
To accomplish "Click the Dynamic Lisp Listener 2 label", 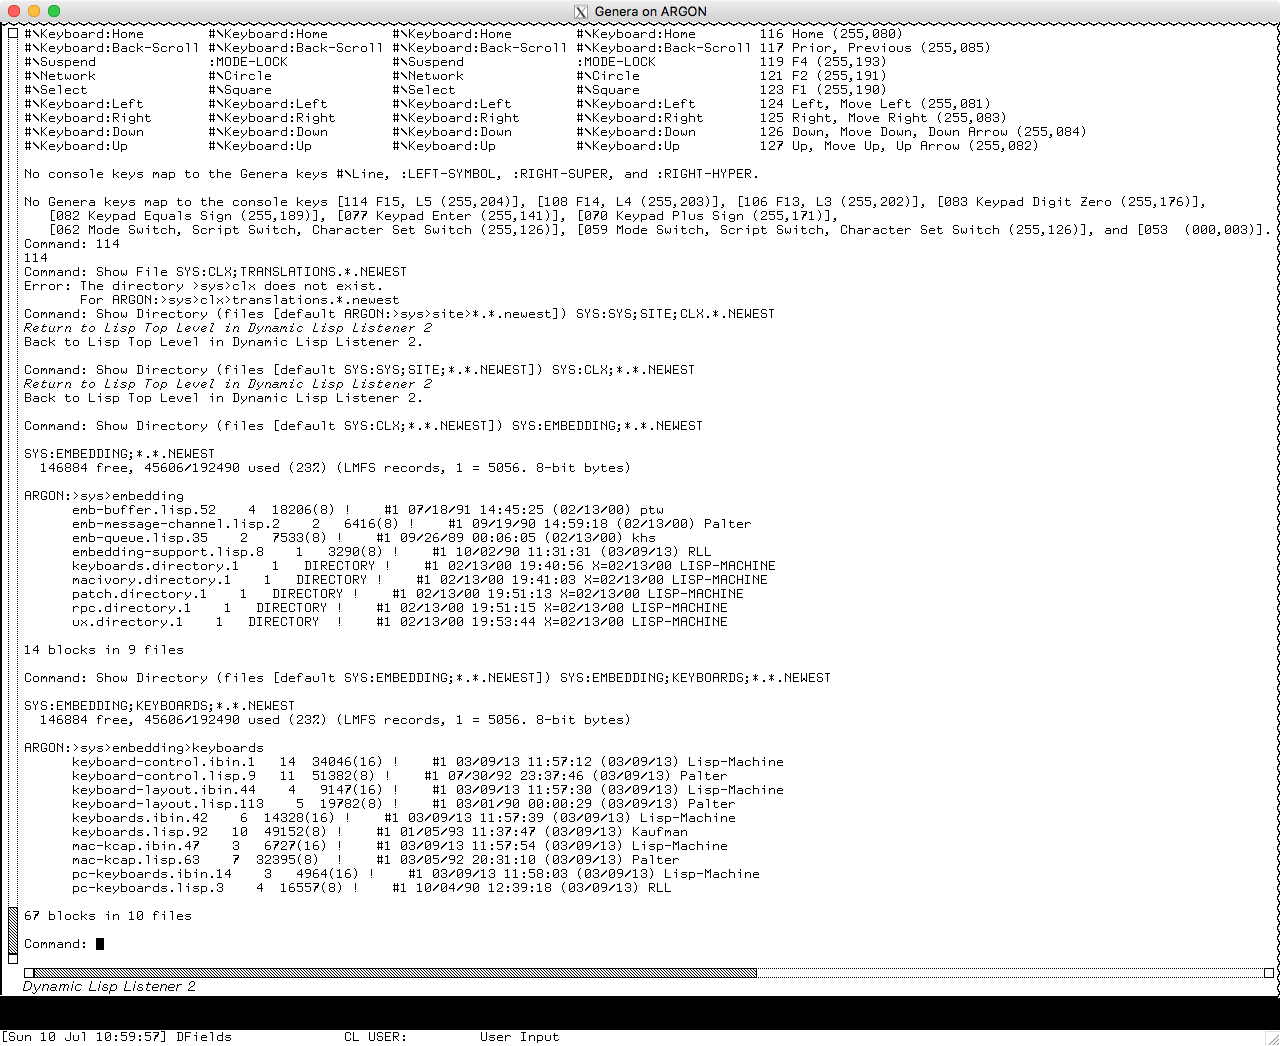I will 109,987.
